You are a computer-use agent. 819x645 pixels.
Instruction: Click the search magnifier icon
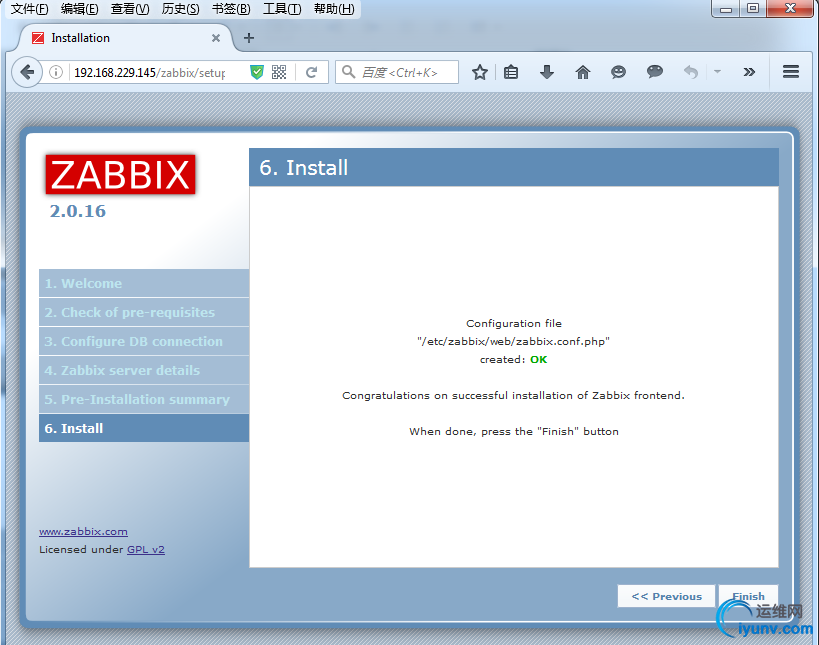(x=348, y=72)
